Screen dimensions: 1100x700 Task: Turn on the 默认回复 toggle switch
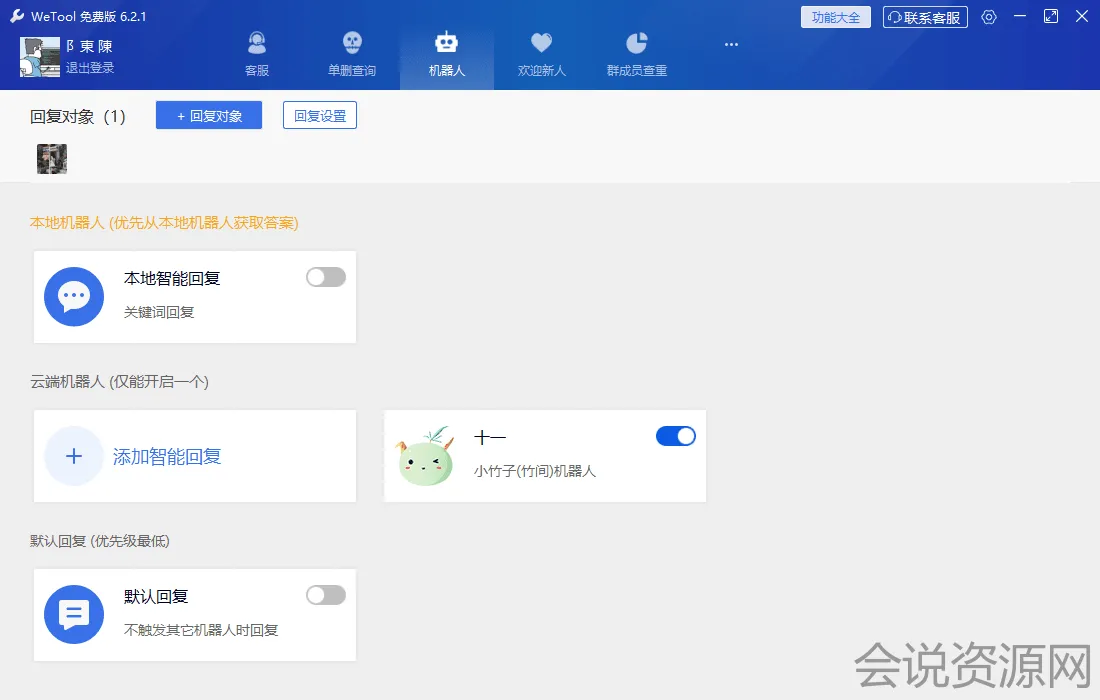(326, 595)
